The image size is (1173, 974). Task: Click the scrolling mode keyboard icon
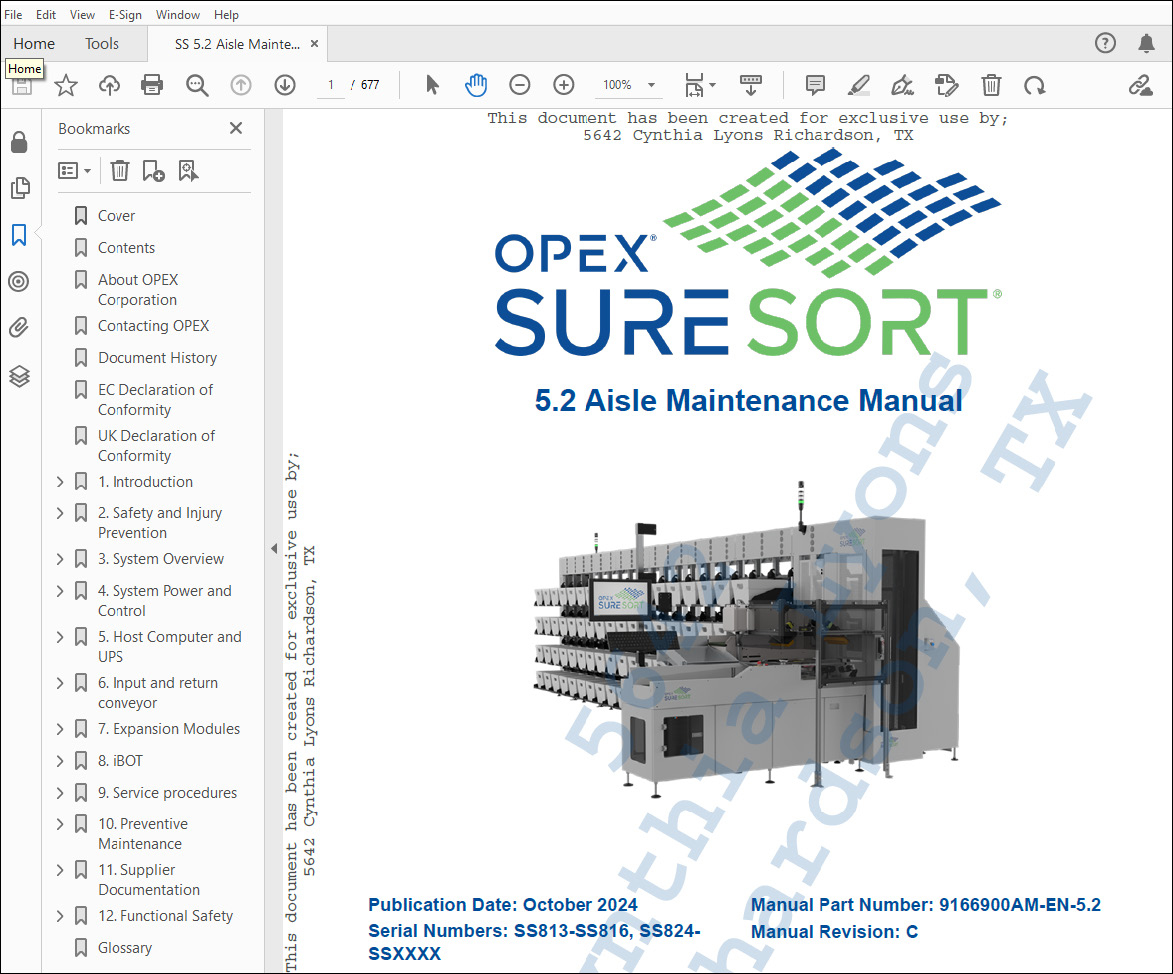(750, 85)
